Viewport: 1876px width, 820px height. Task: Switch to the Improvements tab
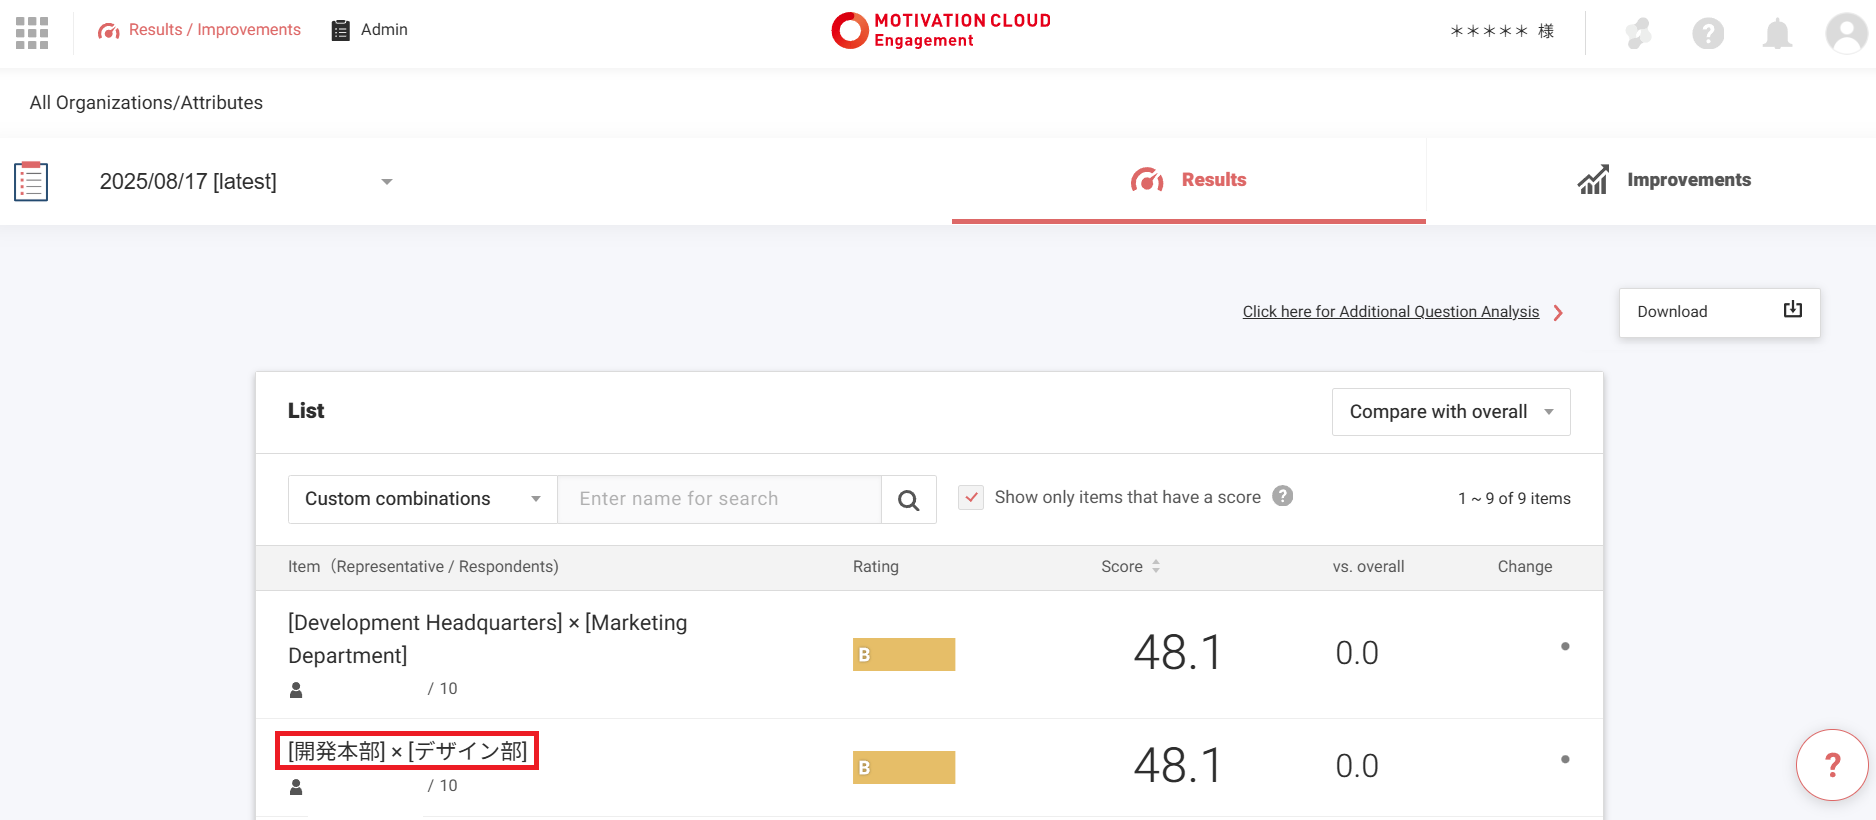click(1663, 180)
